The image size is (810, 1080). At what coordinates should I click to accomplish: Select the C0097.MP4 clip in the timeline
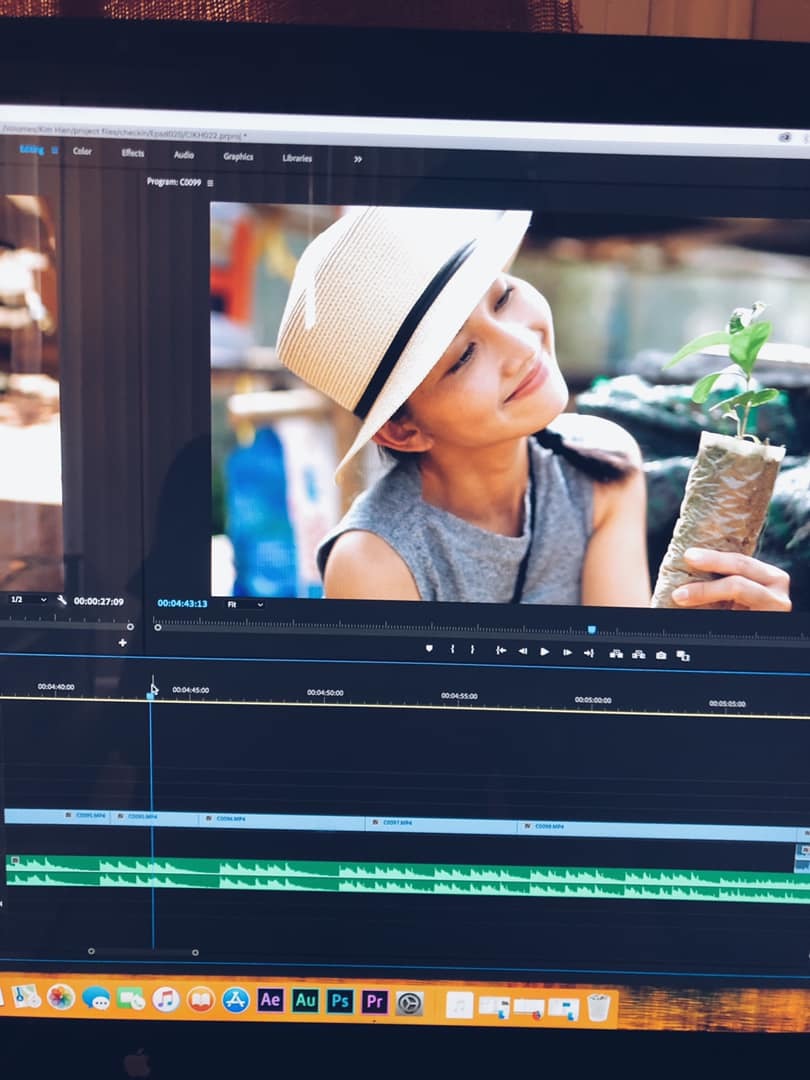pos(440,825)
